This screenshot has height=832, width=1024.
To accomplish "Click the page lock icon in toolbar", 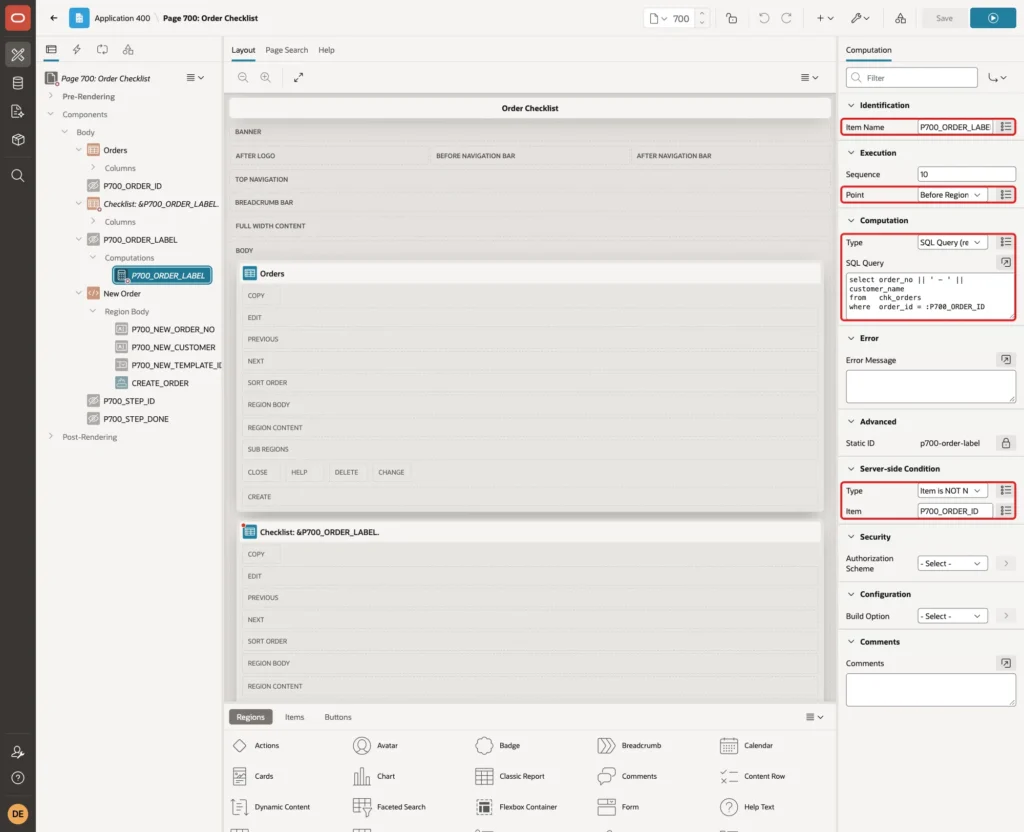I will point(731,18).
